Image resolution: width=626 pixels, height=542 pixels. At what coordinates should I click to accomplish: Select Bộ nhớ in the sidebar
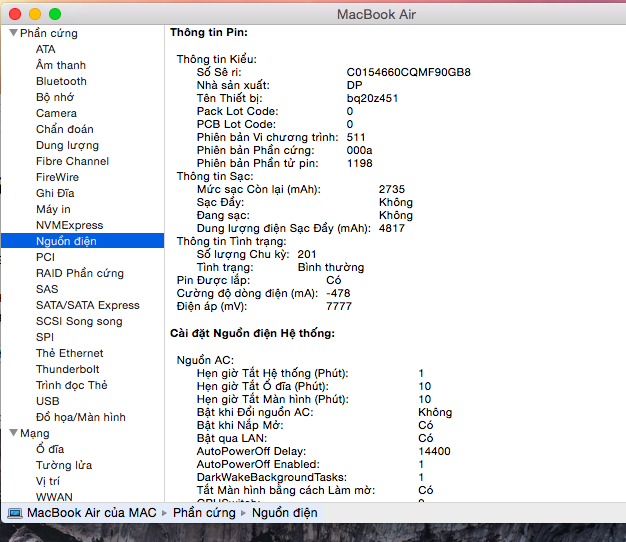tap(55, 97)
